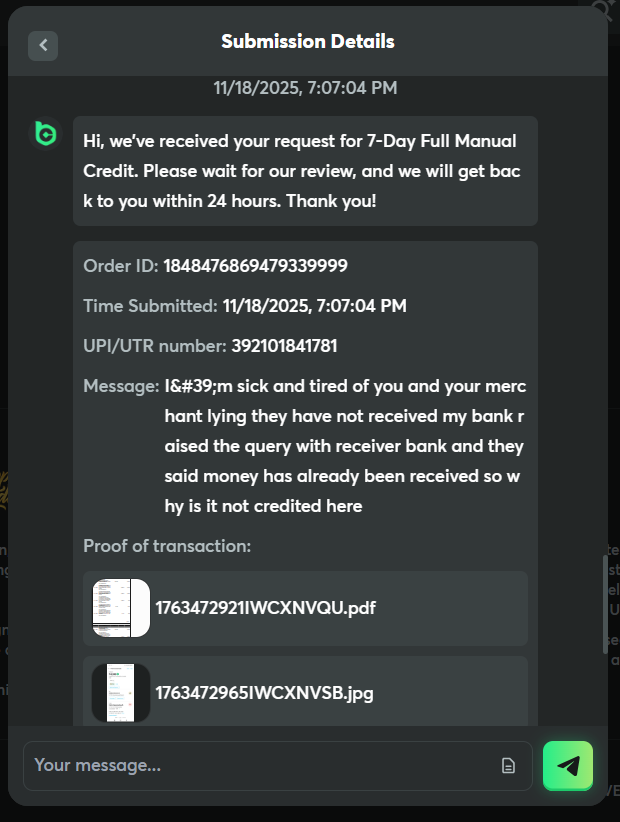Select the Order ID number 1848476869479339999
Viewport: 620px width, 822px height.
point(256,266)
